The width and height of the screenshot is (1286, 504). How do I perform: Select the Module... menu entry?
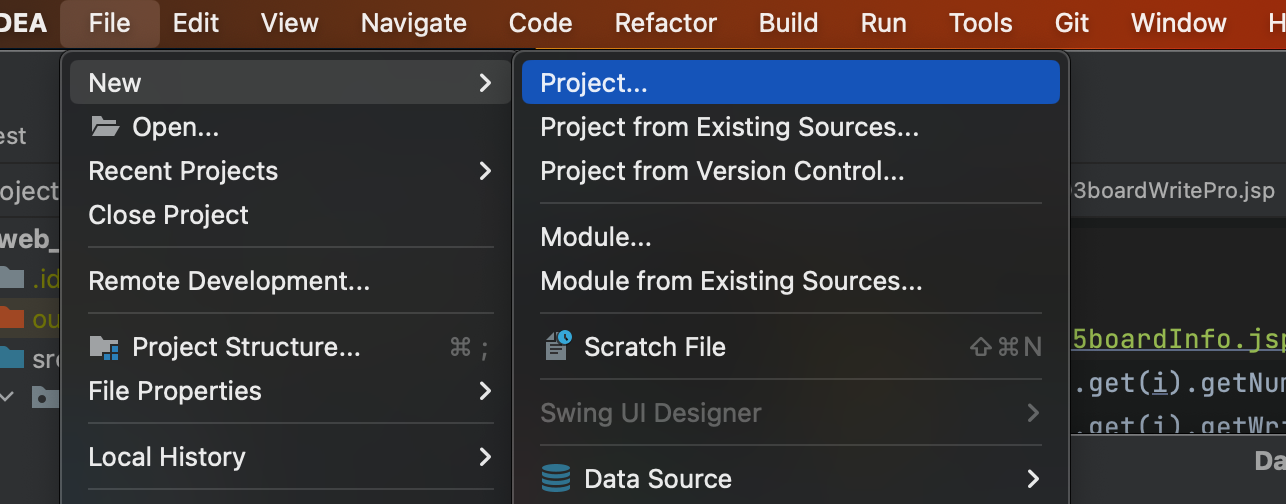[596, 237]
